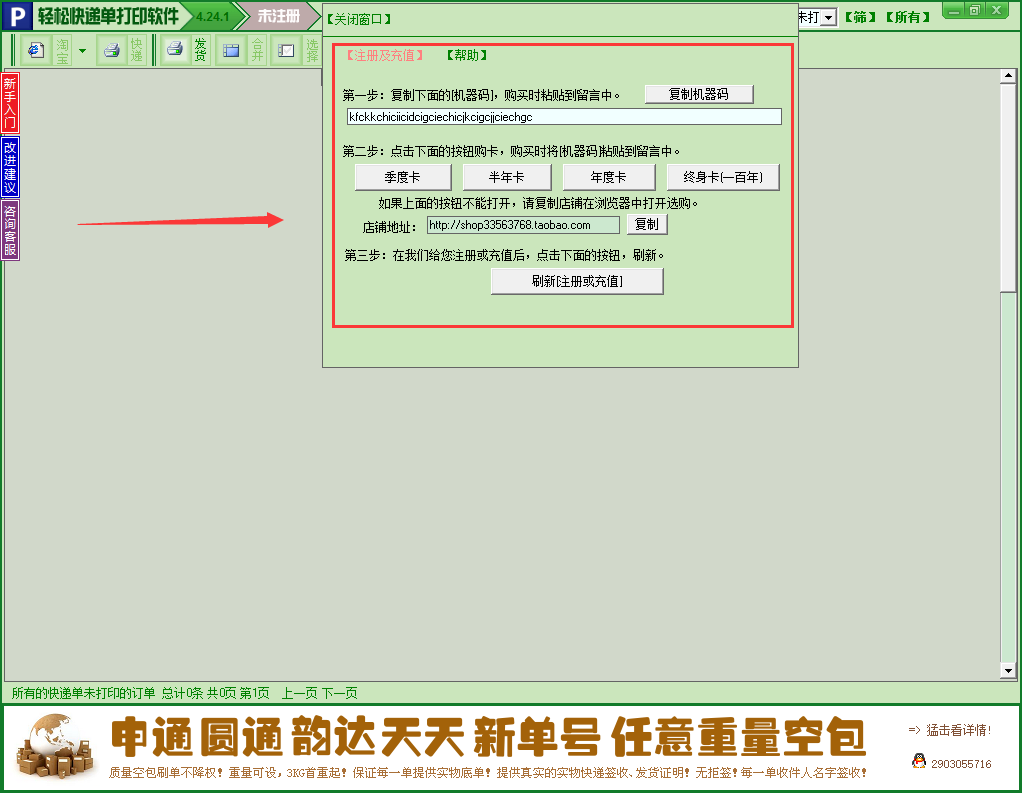Select the 快递 express print icon

pyautogui.click(x=138, y=48)
